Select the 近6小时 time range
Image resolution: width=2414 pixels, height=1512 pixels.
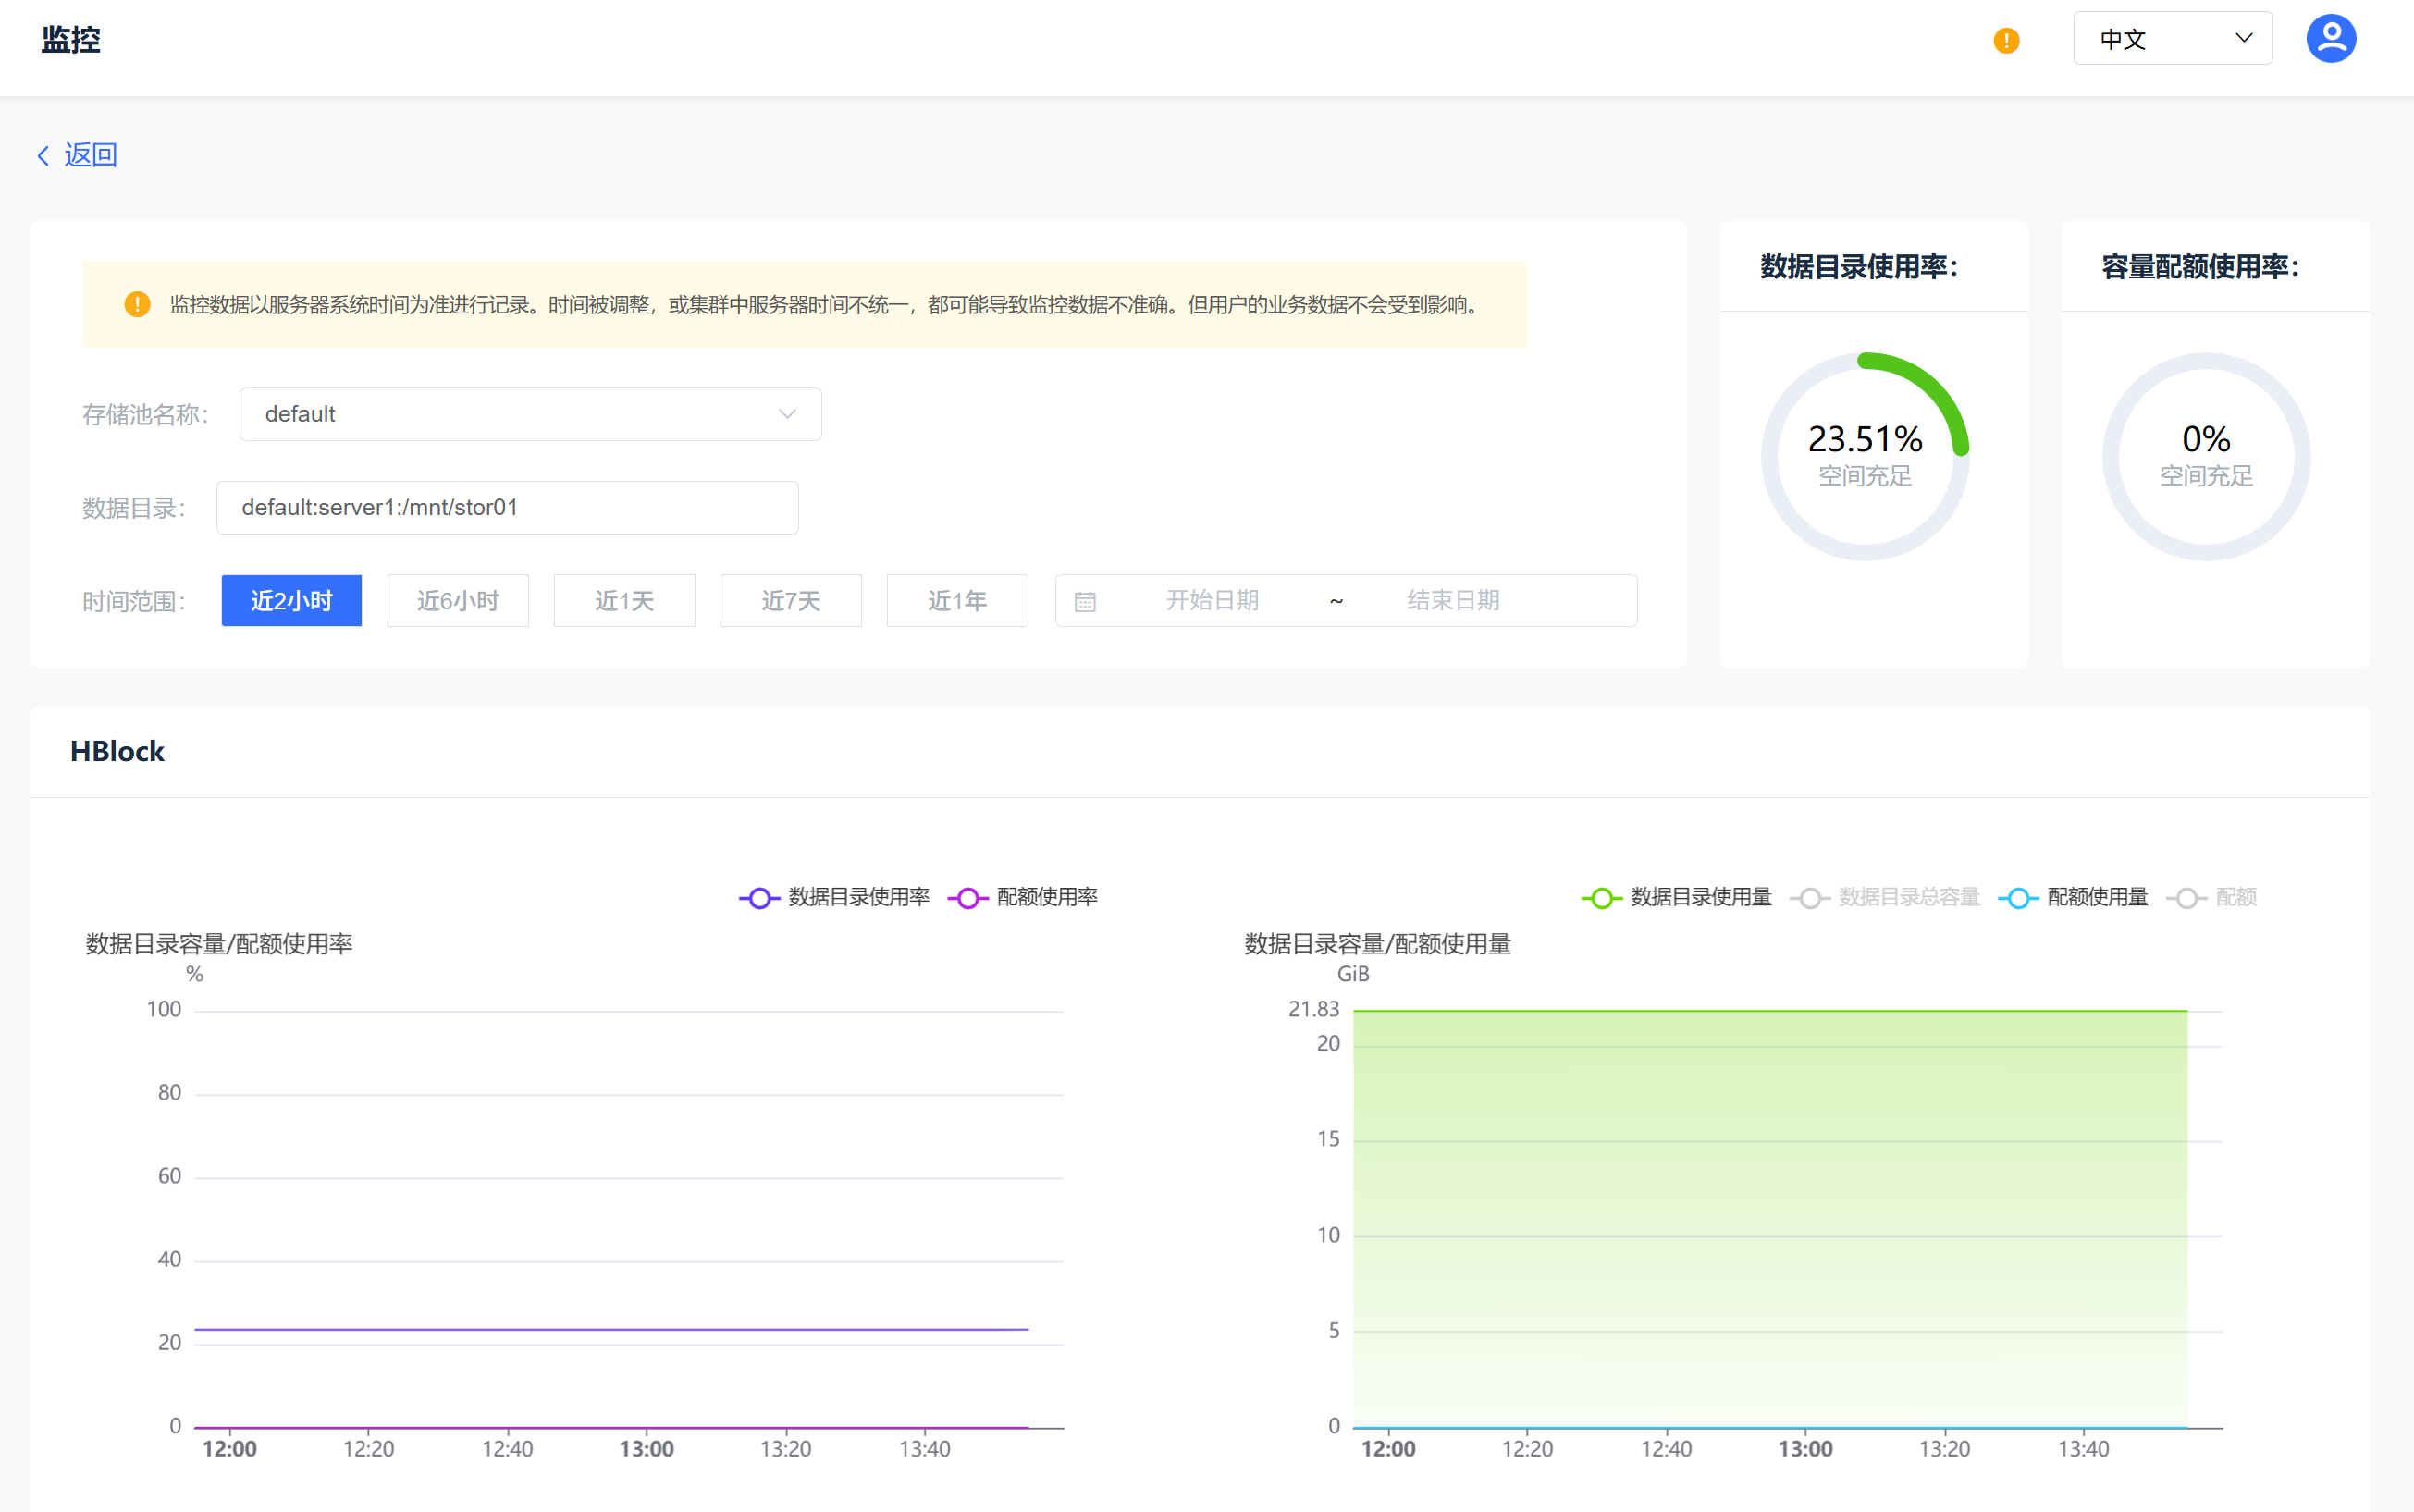[457, 600]
